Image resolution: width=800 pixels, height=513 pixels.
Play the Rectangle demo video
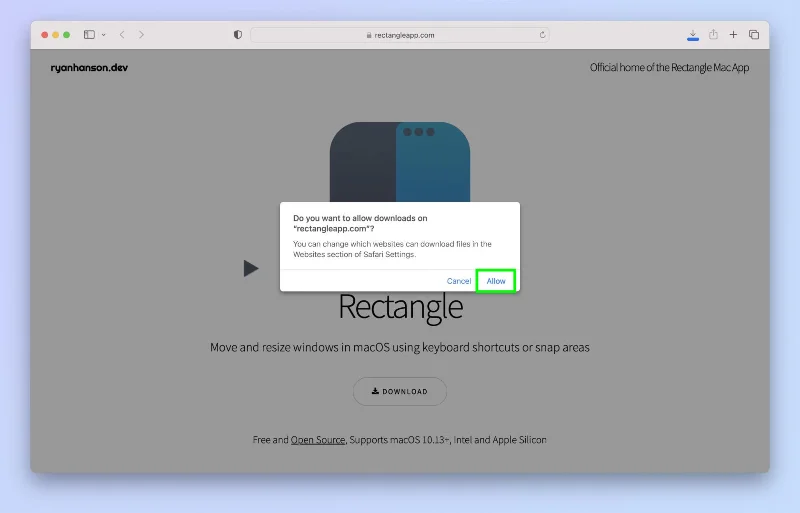[251, 268]
